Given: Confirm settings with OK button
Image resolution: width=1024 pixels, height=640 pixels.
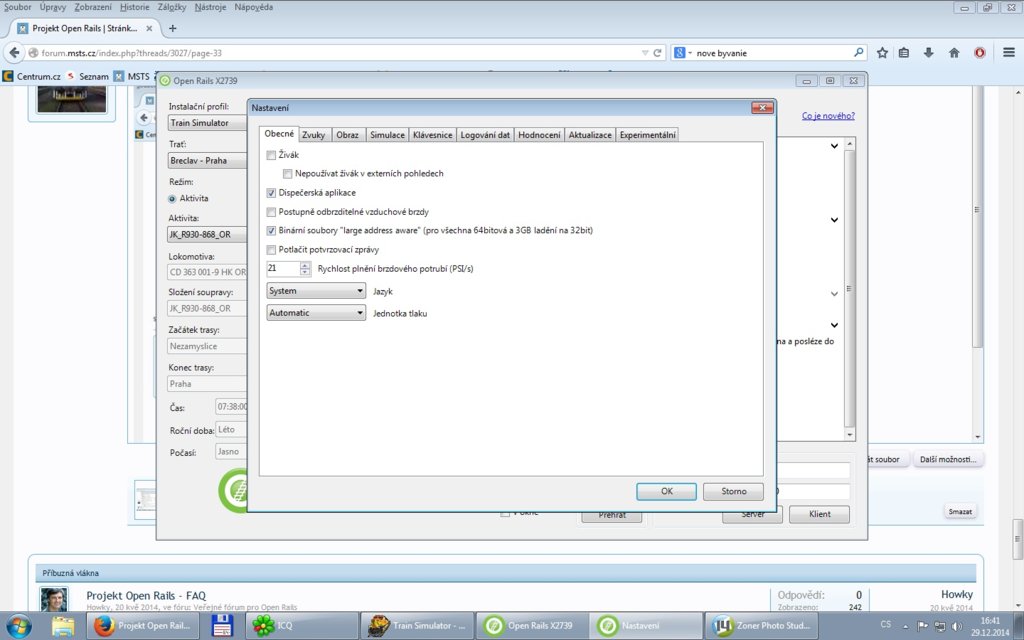Looking at the screenshot, I should (x=666, y=491).
